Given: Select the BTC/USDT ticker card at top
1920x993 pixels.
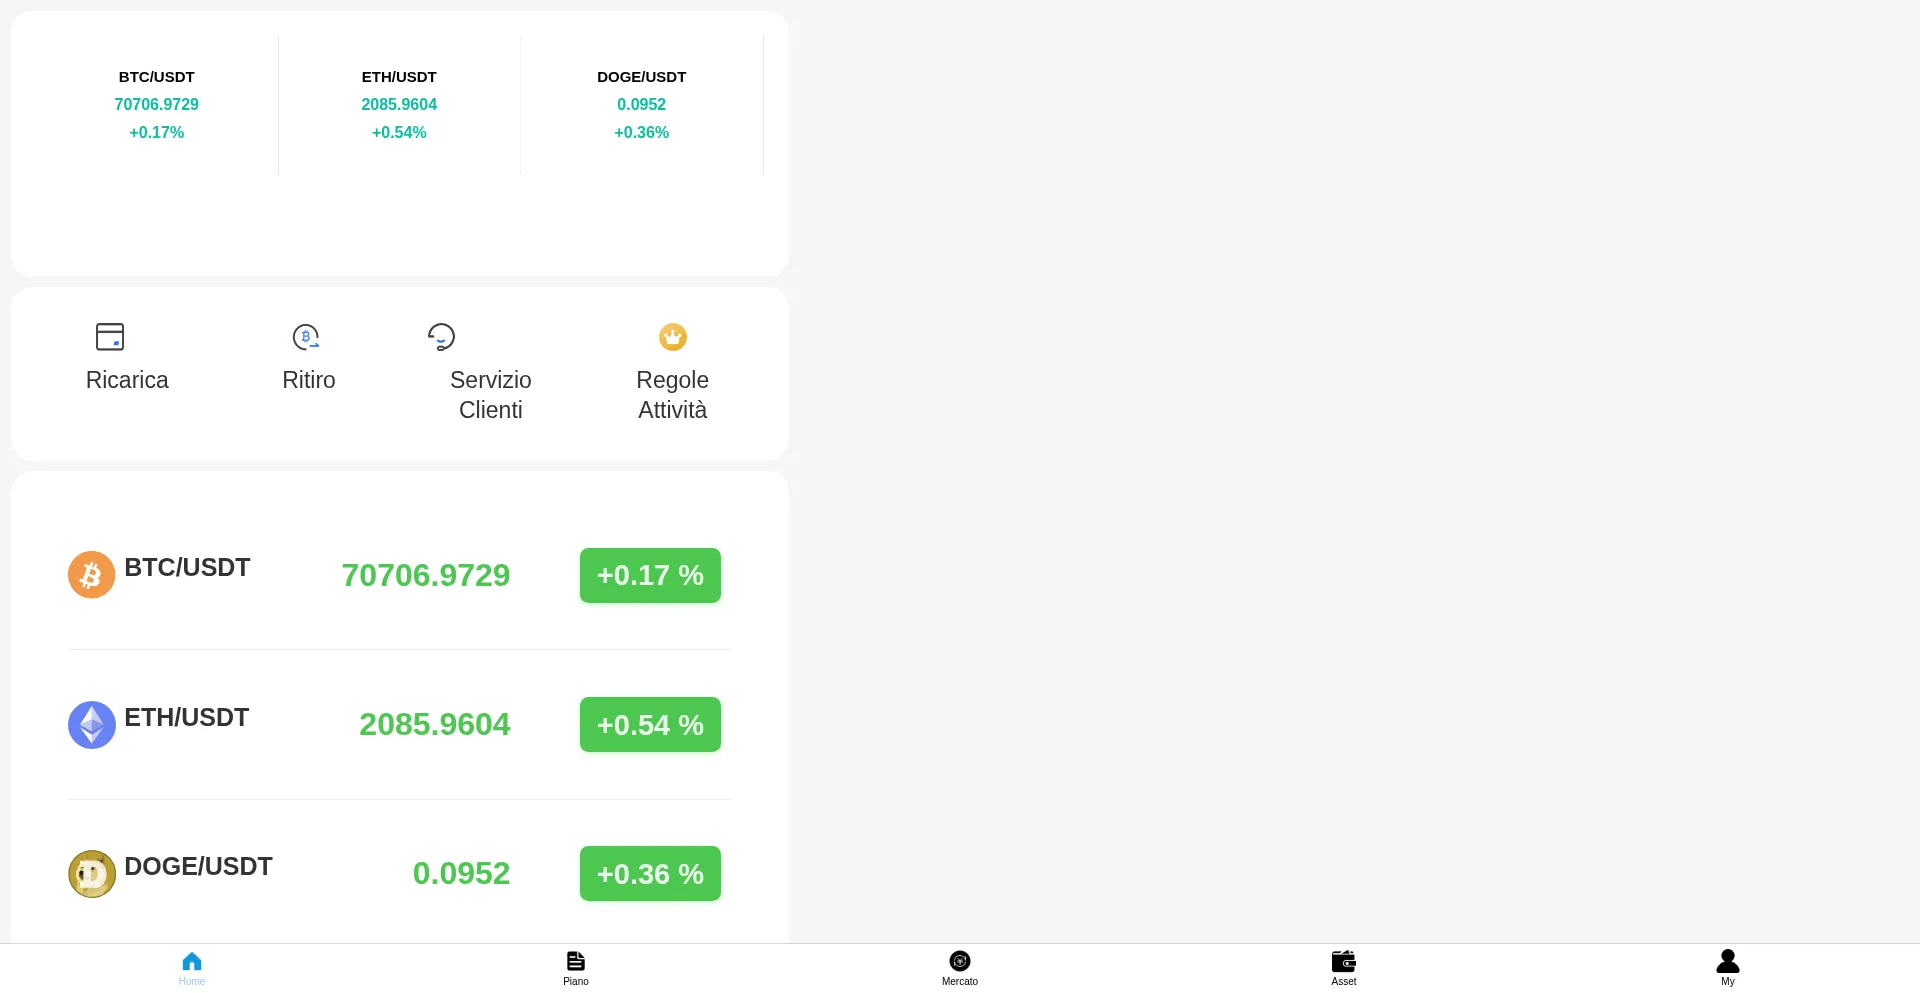Looking at the screenshot, I should pos(157,105).
